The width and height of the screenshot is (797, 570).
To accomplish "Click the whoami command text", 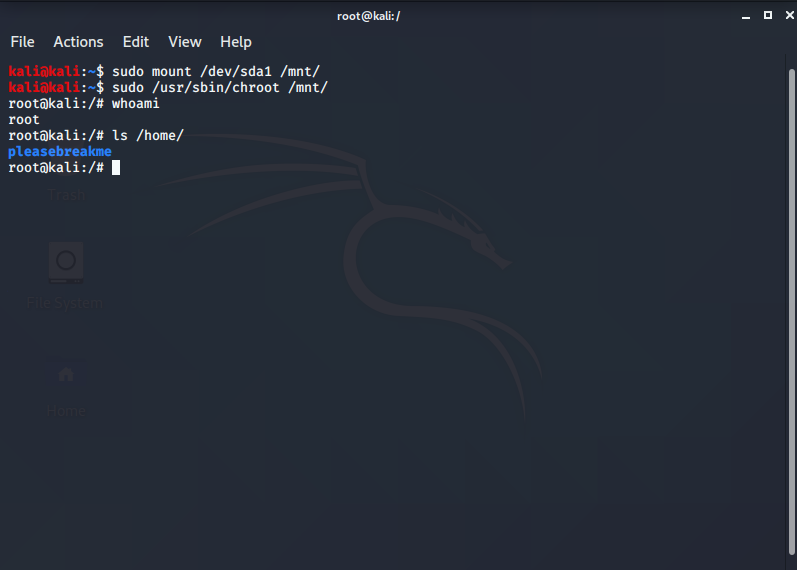I will [x=135, y=104].
